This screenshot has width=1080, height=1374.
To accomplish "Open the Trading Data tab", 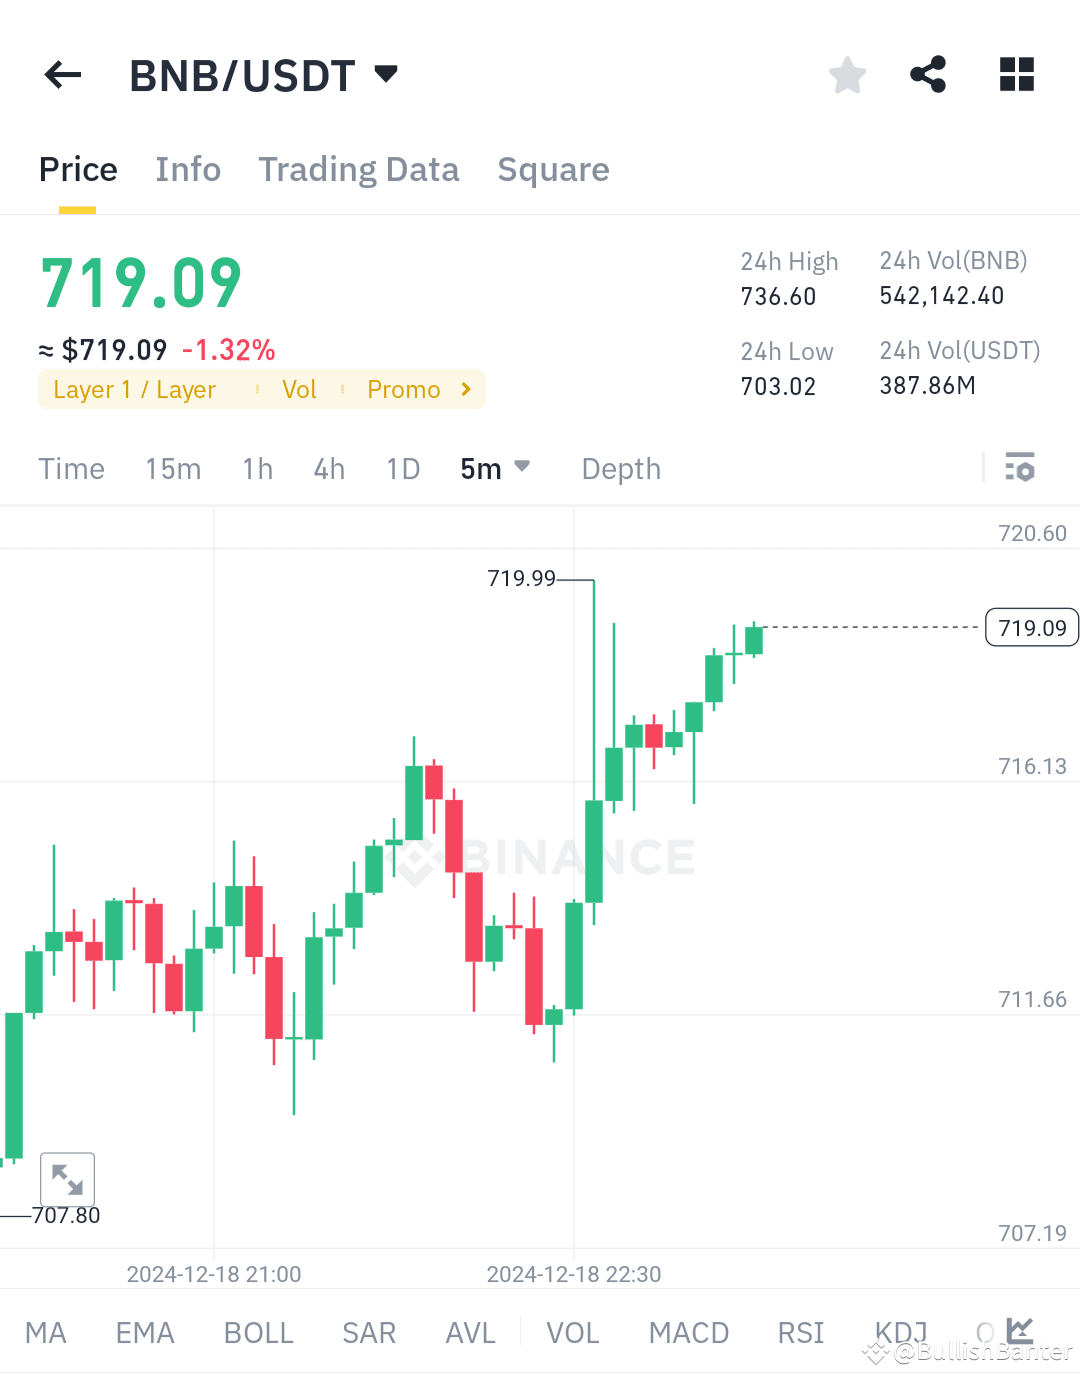I will click(x=359, y=169).
